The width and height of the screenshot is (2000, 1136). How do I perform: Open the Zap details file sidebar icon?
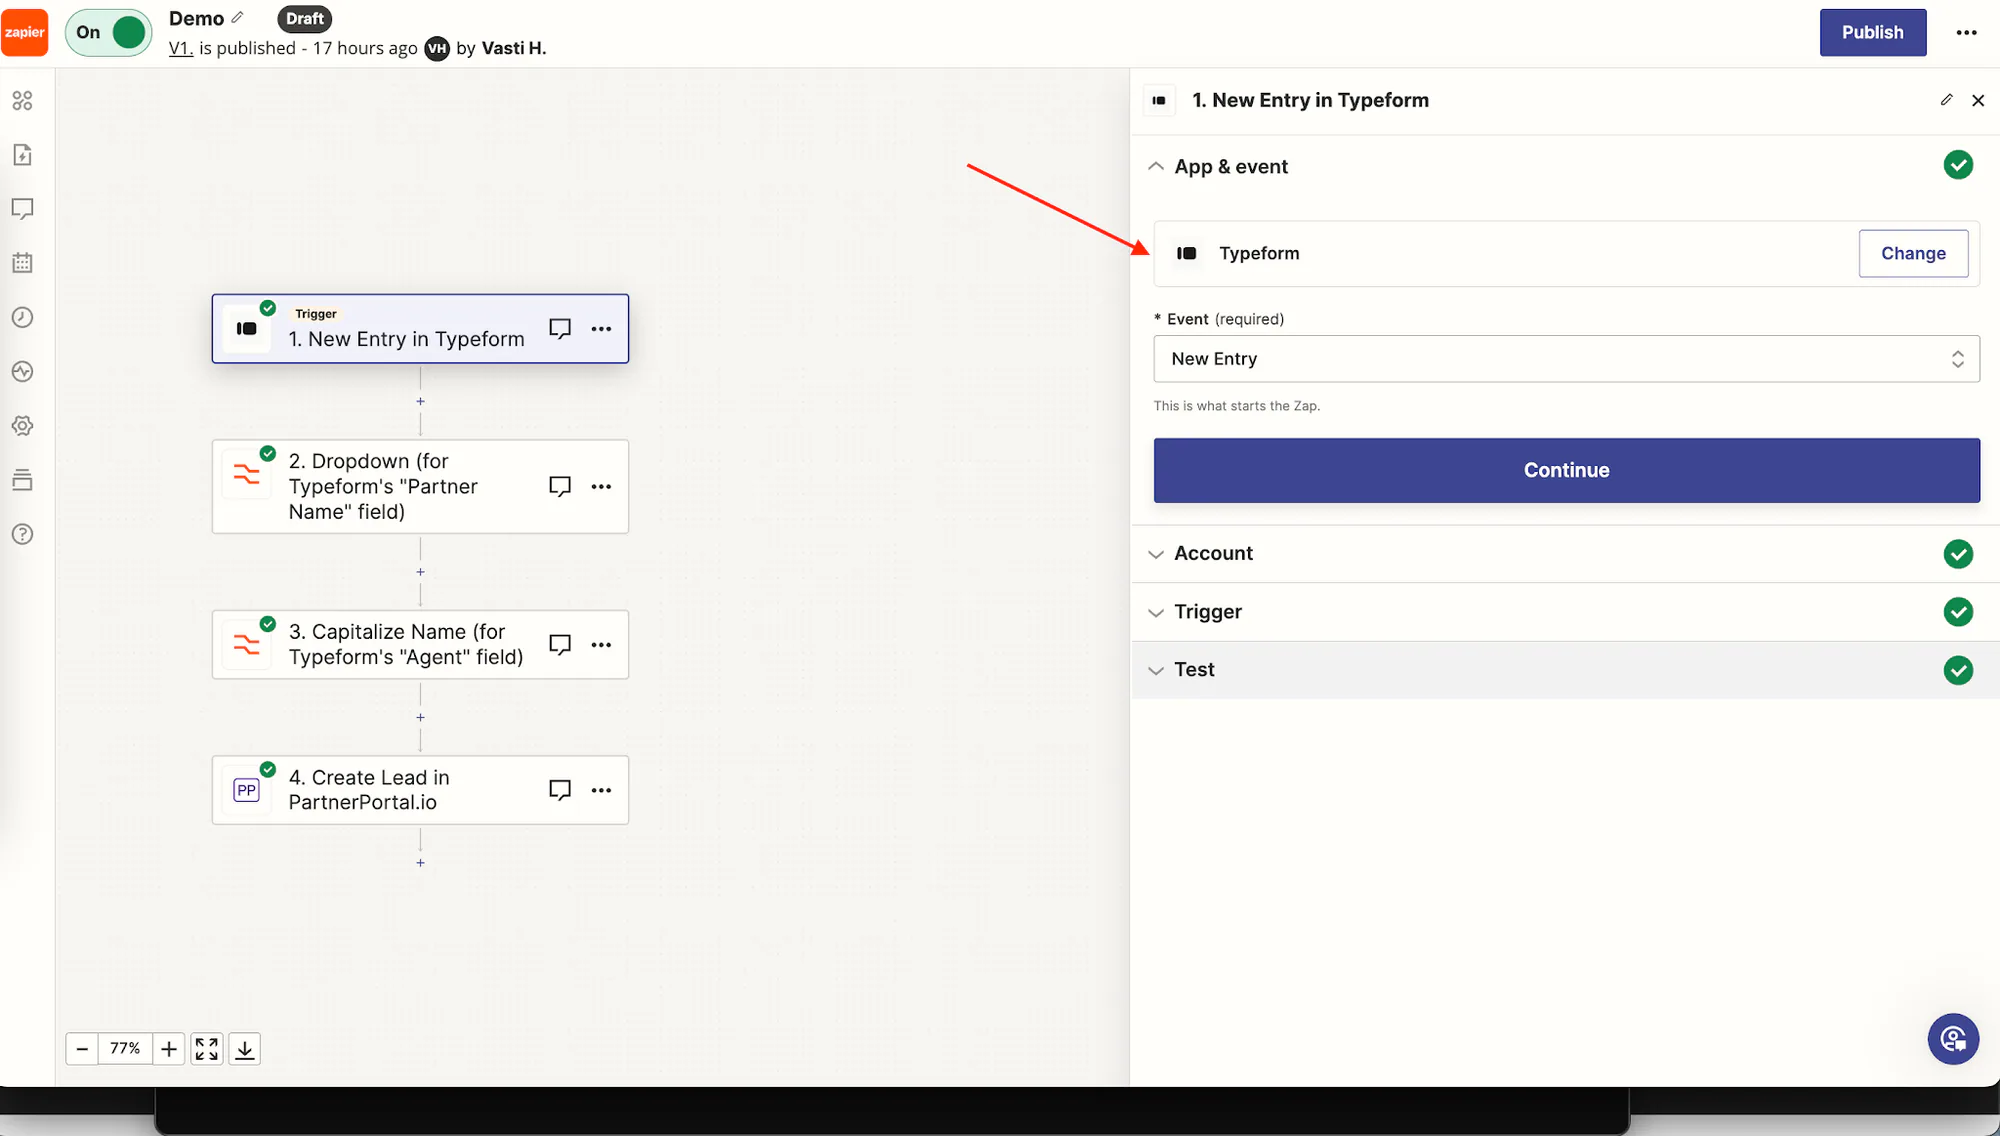click(22, 155)
